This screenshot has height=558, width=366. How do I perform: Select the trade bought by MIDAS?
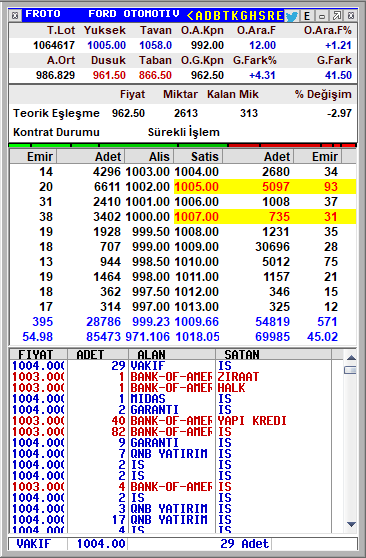[x=171, y=399]
